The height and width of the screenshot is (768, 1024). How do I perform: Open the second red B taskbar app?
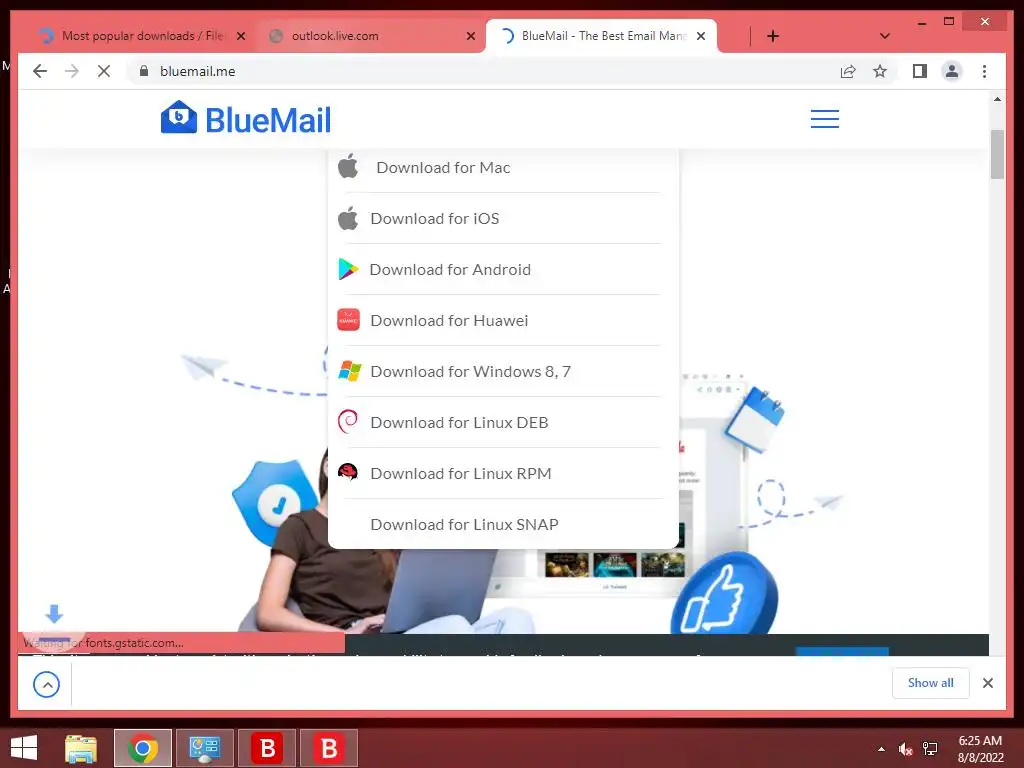pyautogui.click(x=329, y=748)
